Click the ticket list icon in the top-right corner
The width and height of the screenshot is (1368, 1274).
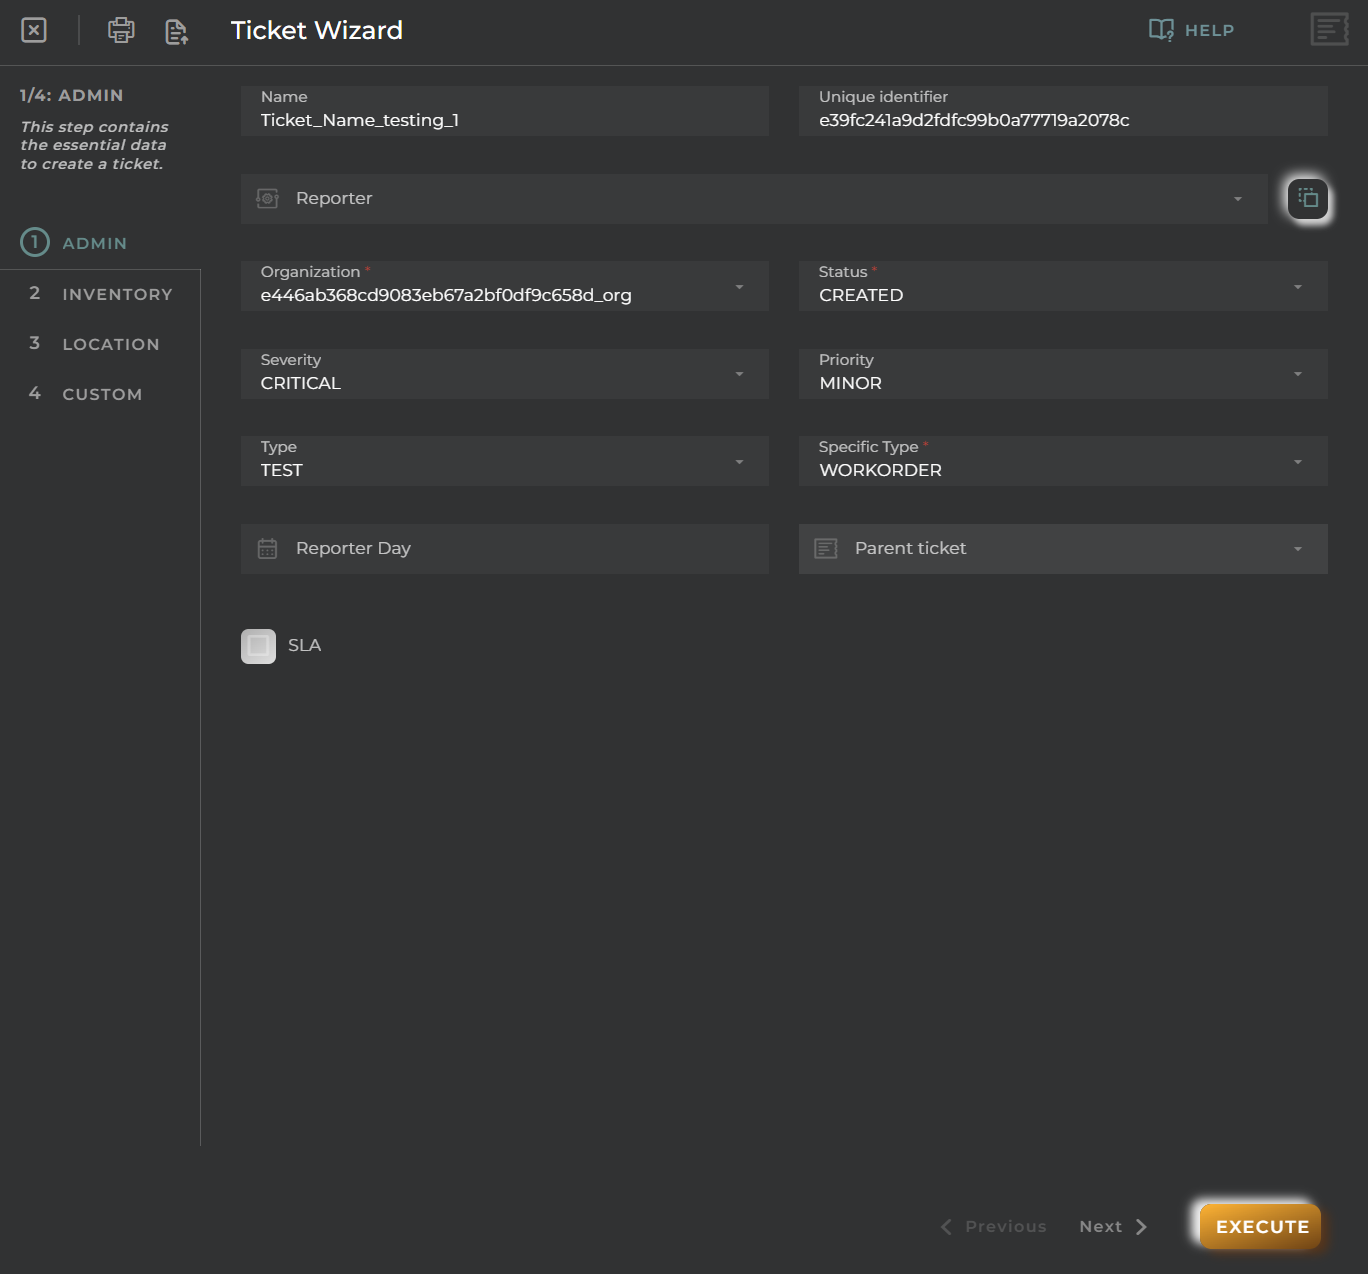coord(1329,29)
